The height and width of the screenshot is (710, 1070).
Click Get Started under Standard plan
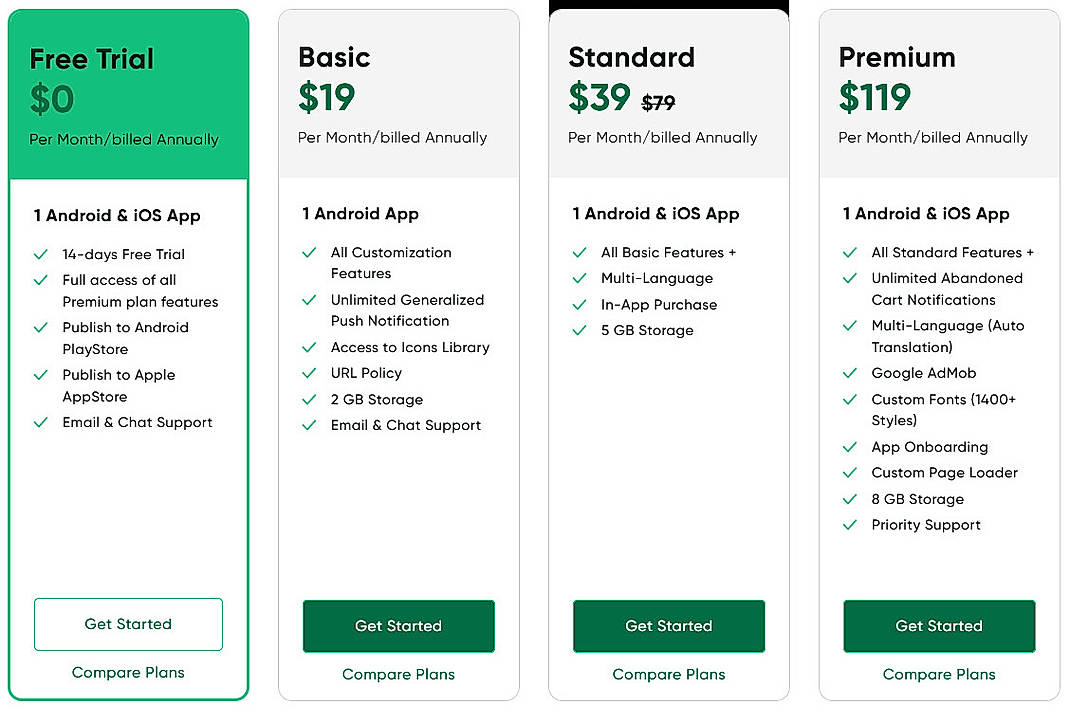pyautogui.click(x=668, y=624)
